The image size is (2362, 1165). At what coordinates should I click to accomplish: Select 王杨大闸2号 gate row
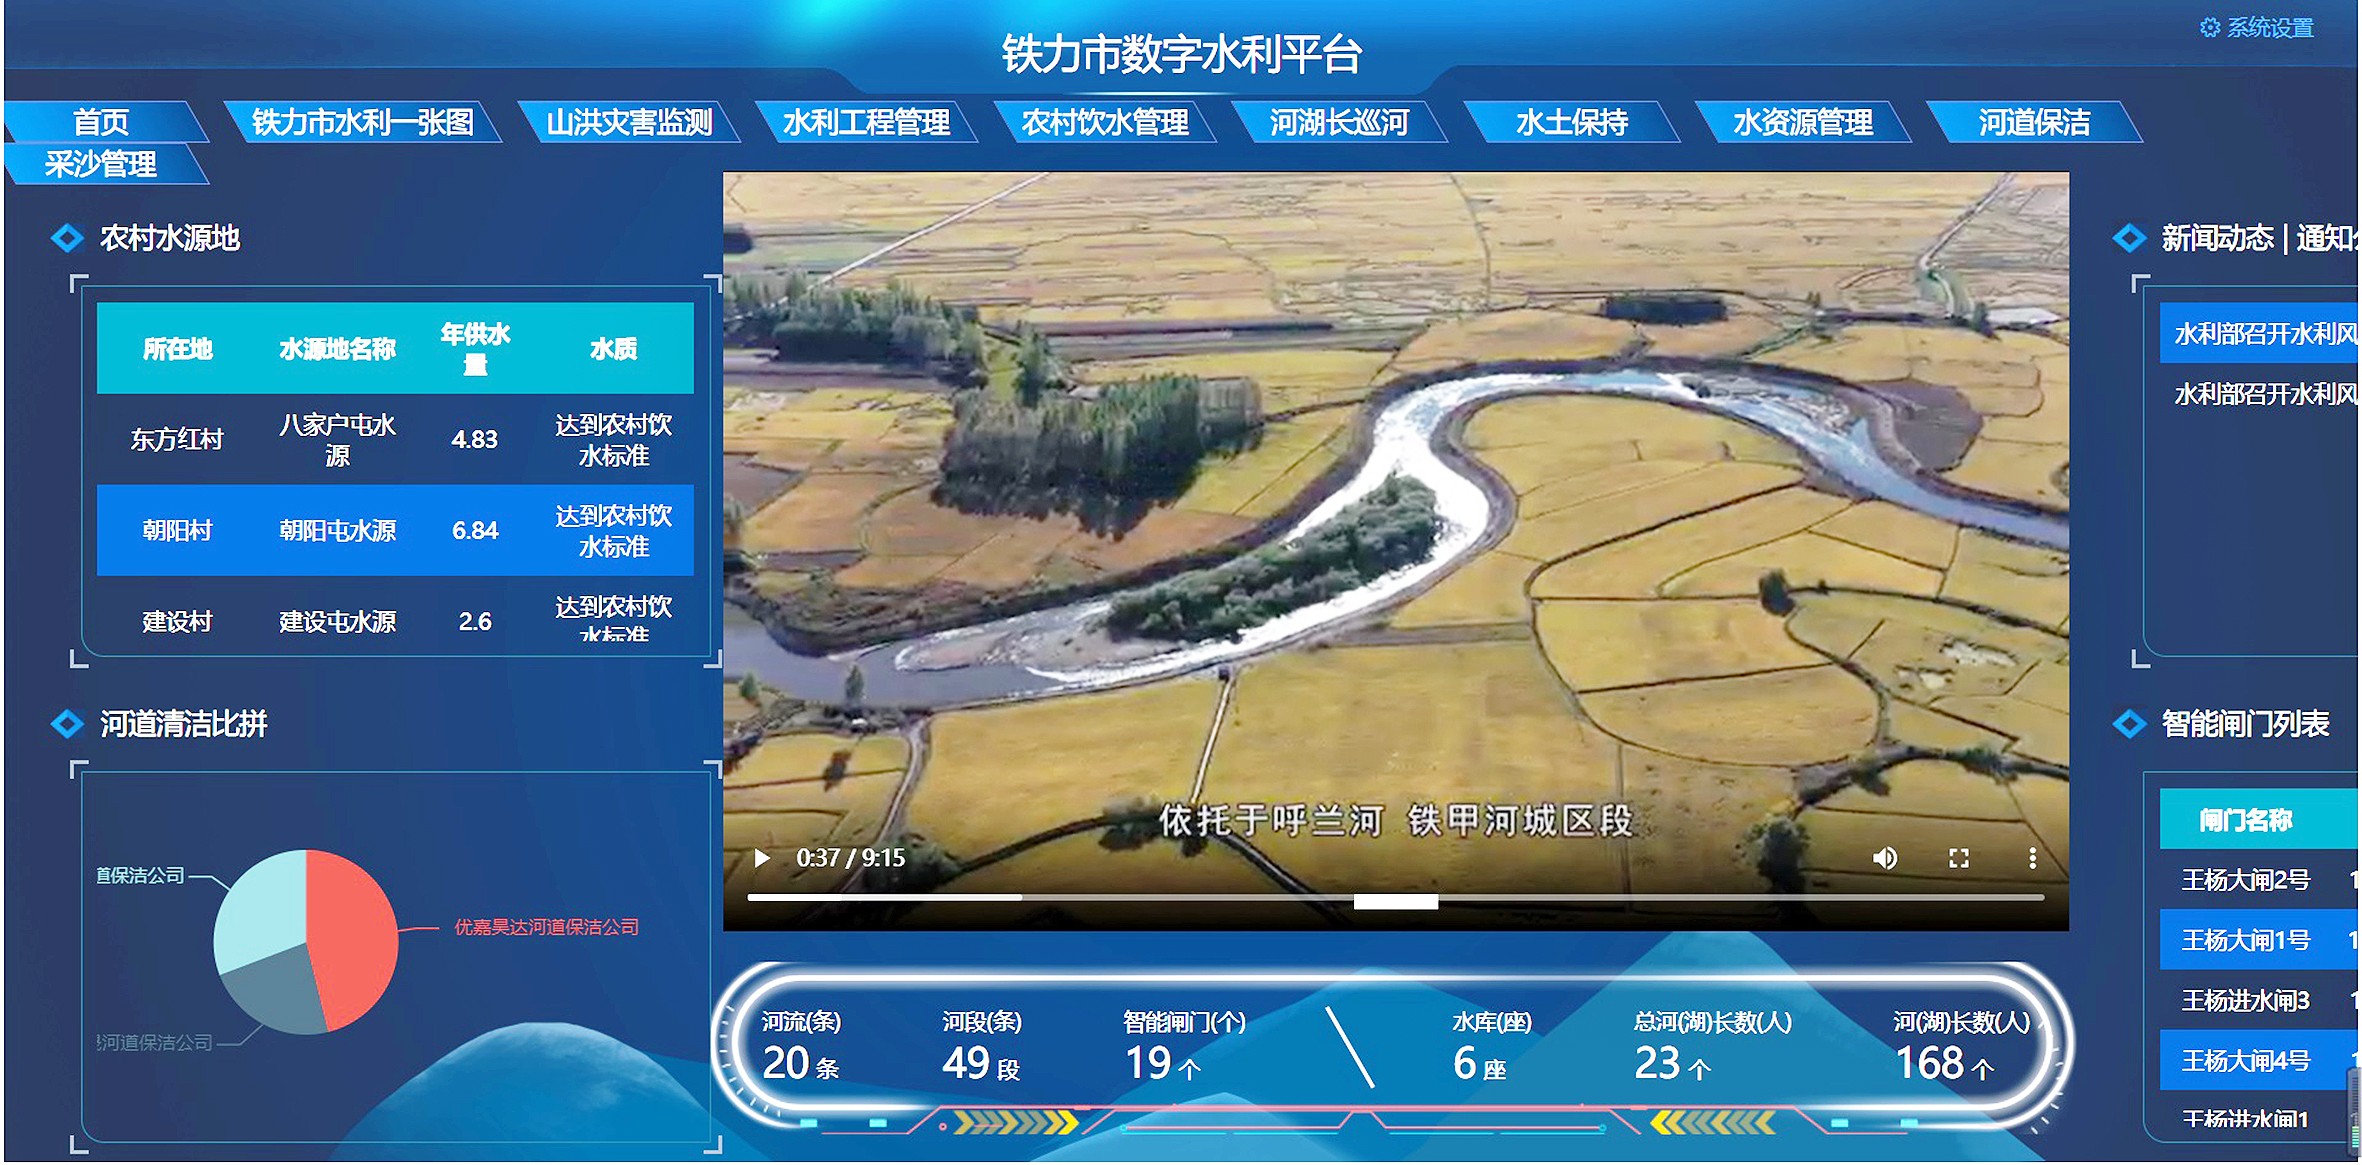point(2258,880)
